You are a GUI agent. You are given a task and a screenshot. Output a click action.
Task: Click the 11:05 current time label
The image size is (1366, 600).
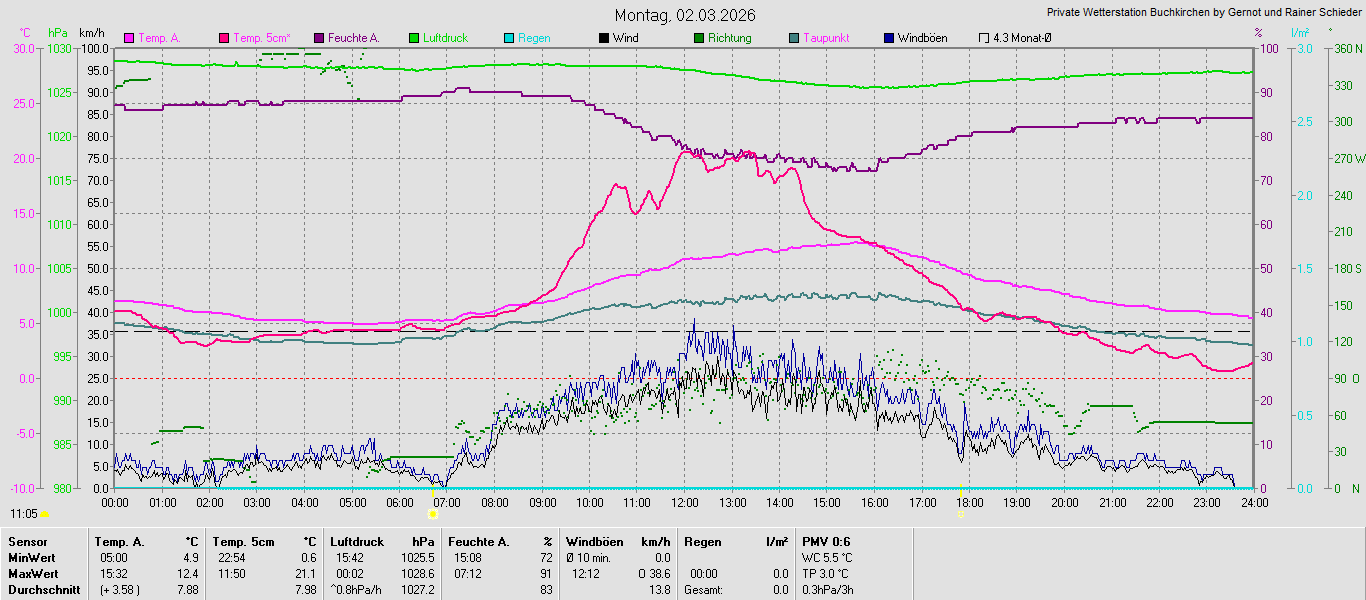coord(24,513)
